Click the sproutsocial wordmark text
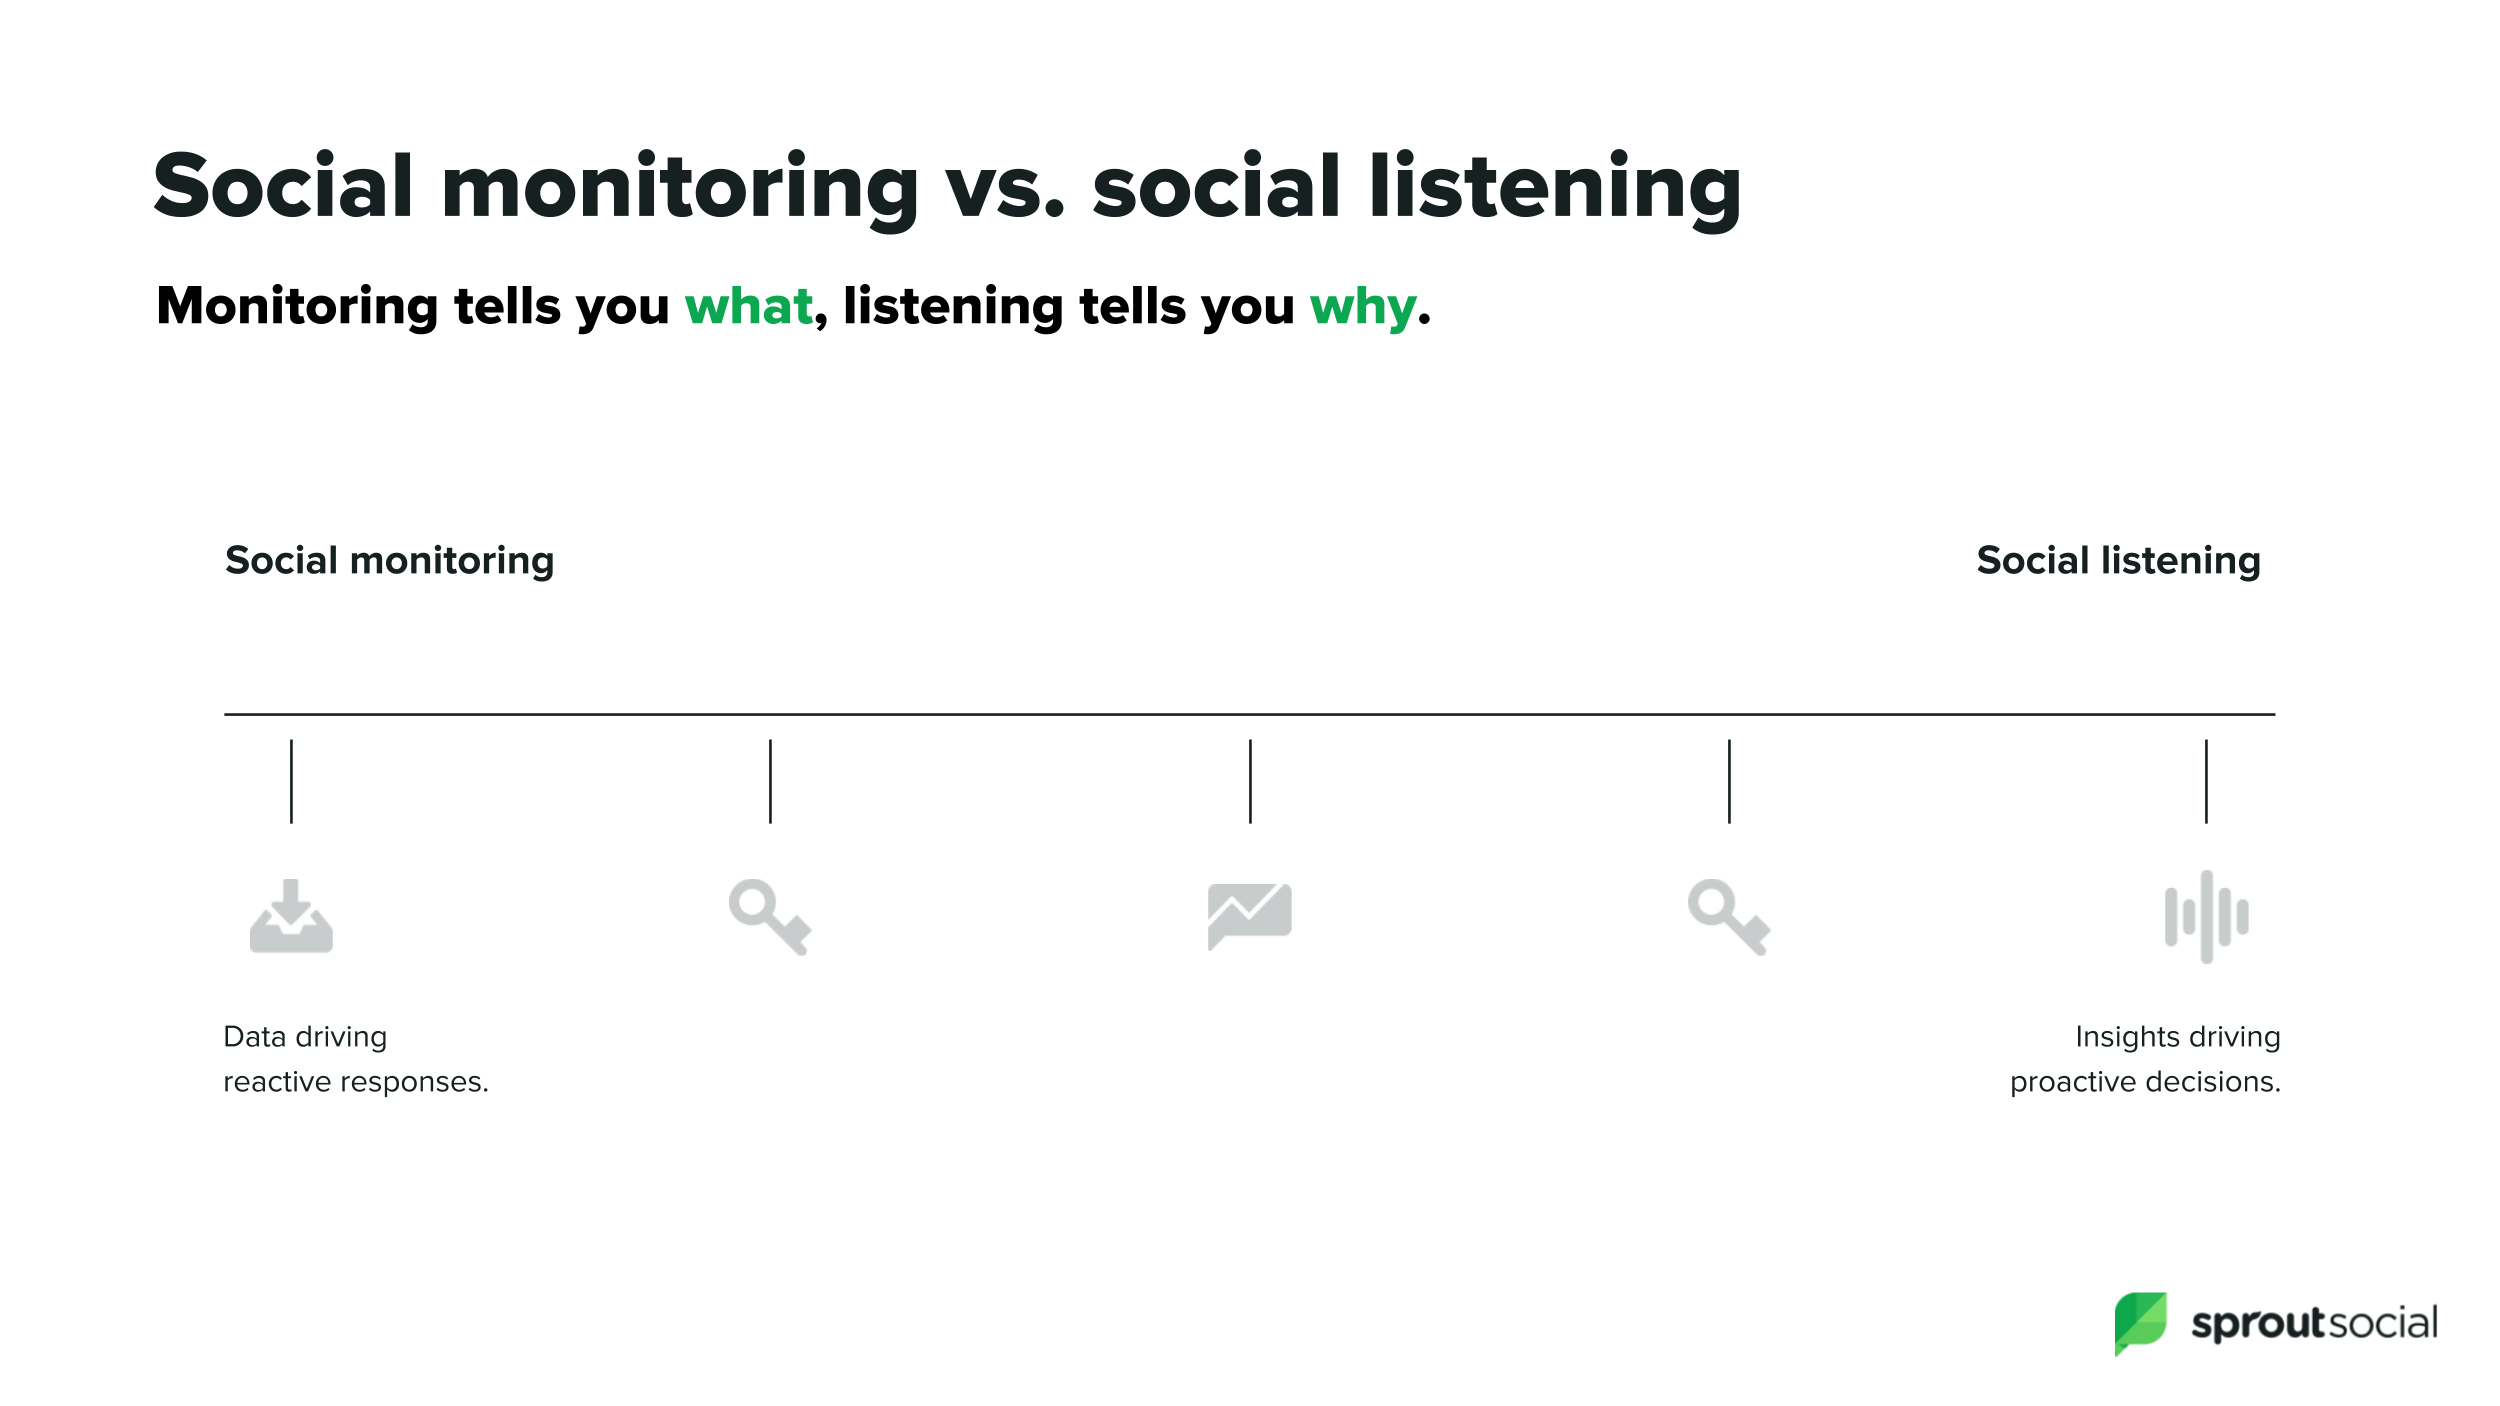2500x1406 pixels. coord(2314,1323)
